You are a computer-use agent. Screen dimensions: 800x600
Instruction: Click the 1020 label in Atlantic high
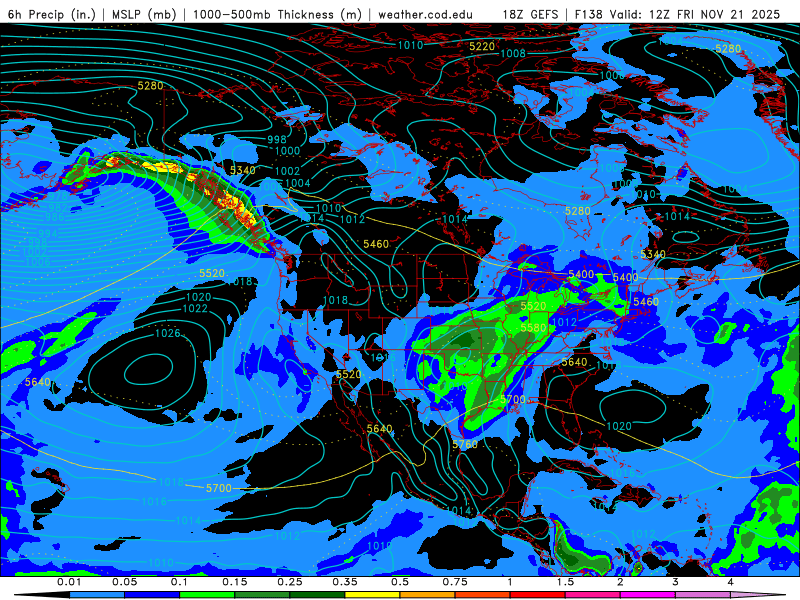pos(619,426)
